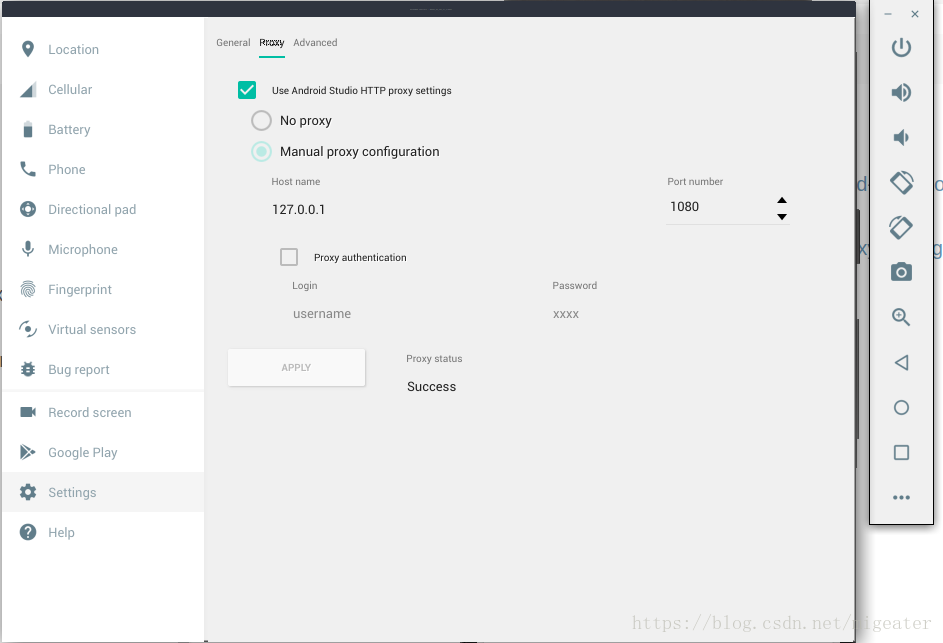943x643 pixels.
Task: Switch to the General tab
Action: click(x=233, y=43)
